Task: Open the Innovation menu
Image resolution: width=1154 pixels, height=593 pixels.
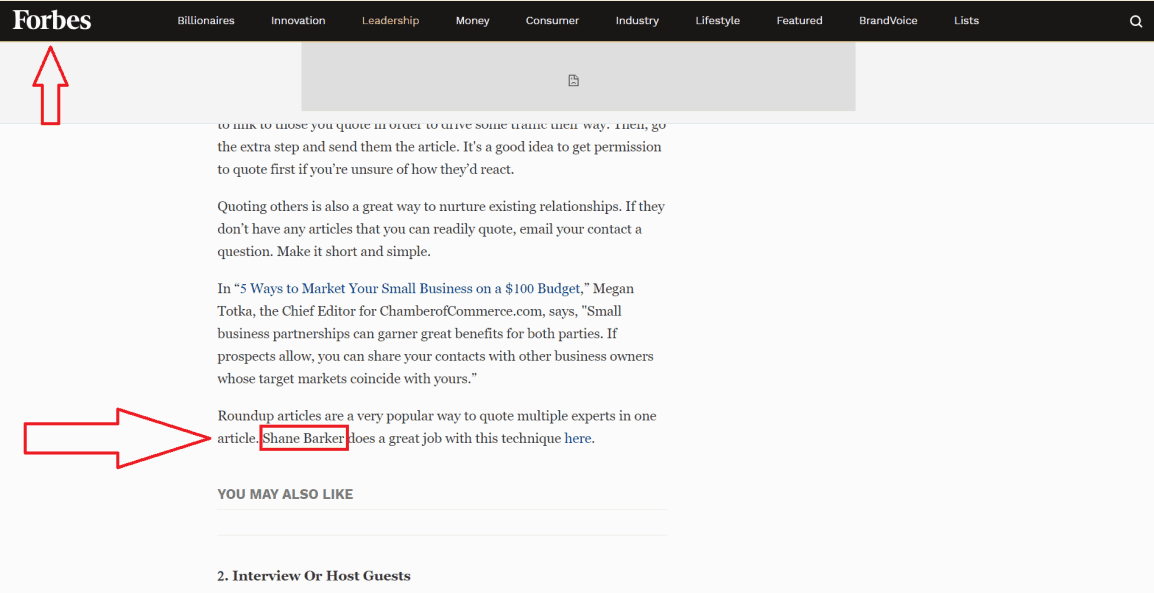Action: click(x=298, y=21)
